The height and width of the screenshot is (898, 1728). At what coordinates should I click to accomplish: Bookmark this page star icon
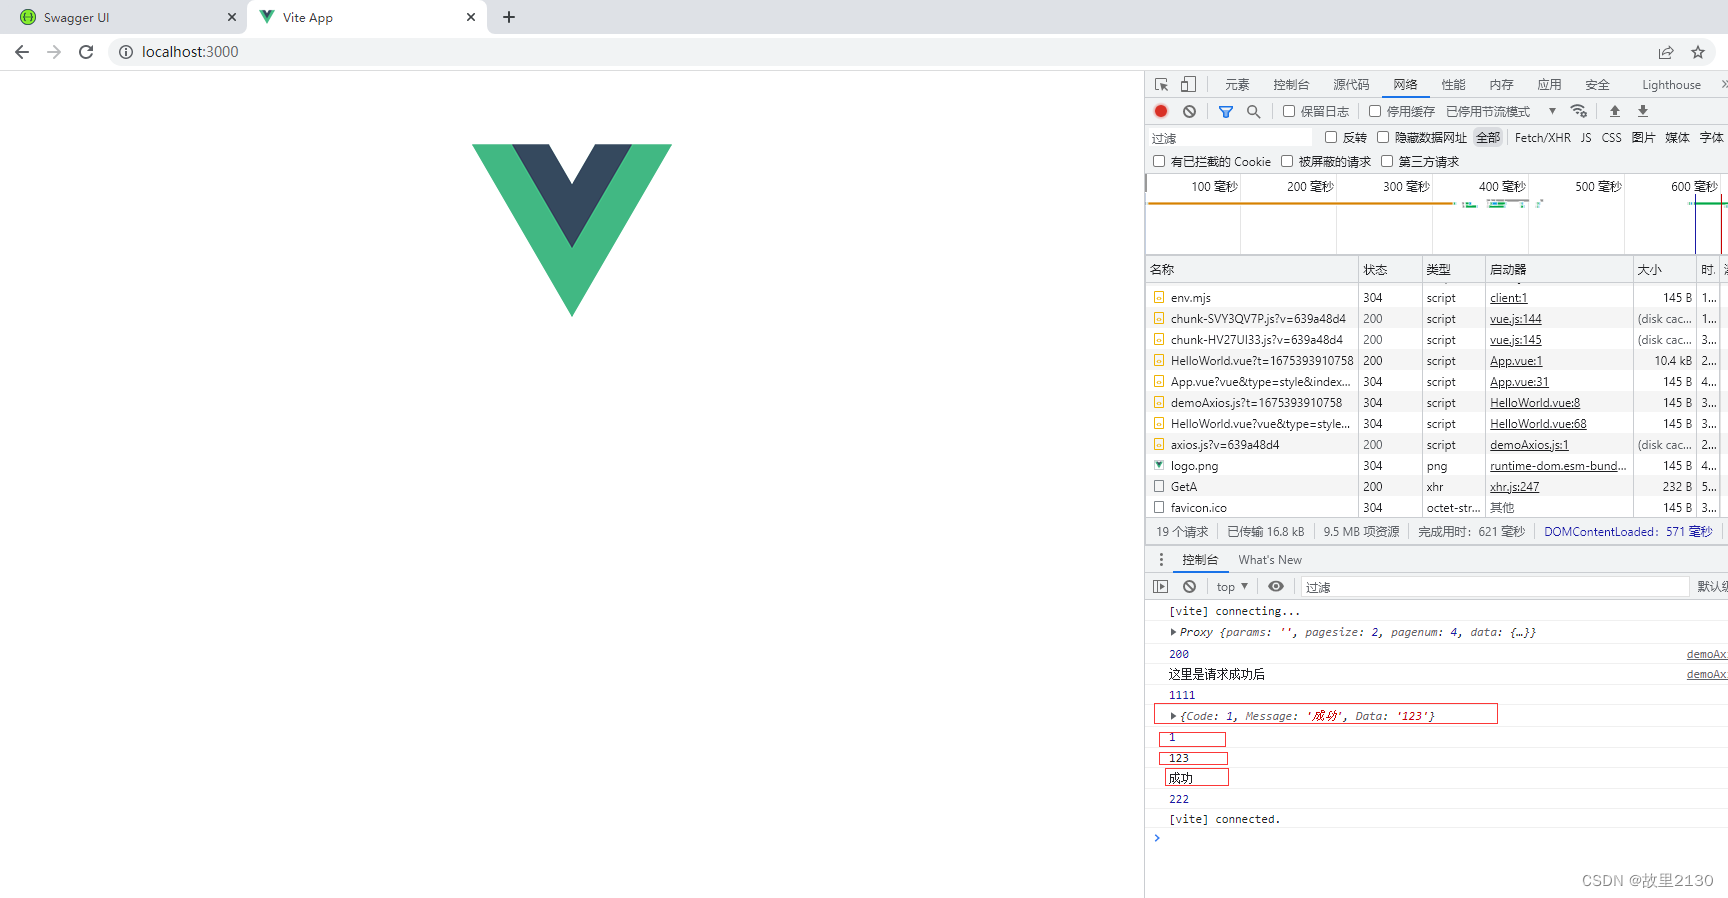pyautogui.click(x=1698, y=52)
